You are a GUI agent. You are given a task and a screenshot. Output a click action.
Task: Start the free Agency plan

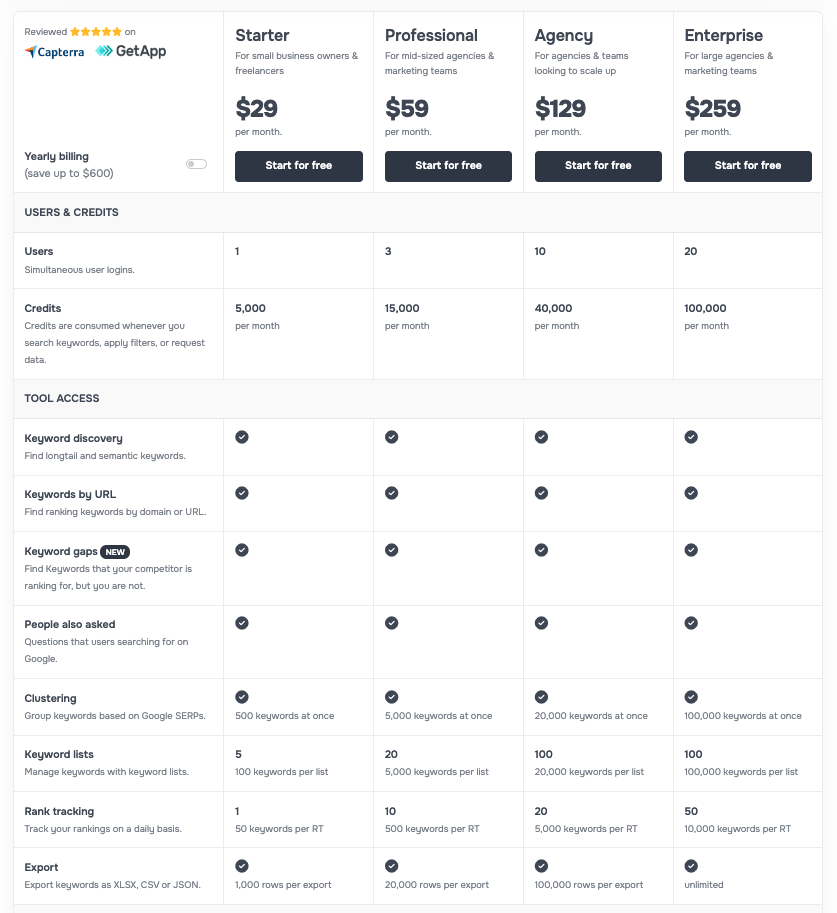point(598,166)
